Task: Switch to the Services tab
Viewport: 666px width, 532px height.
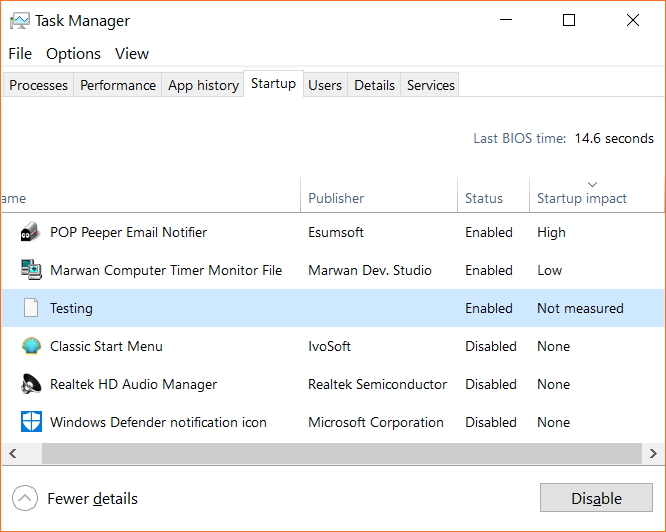Action: (x=430, y=85)
